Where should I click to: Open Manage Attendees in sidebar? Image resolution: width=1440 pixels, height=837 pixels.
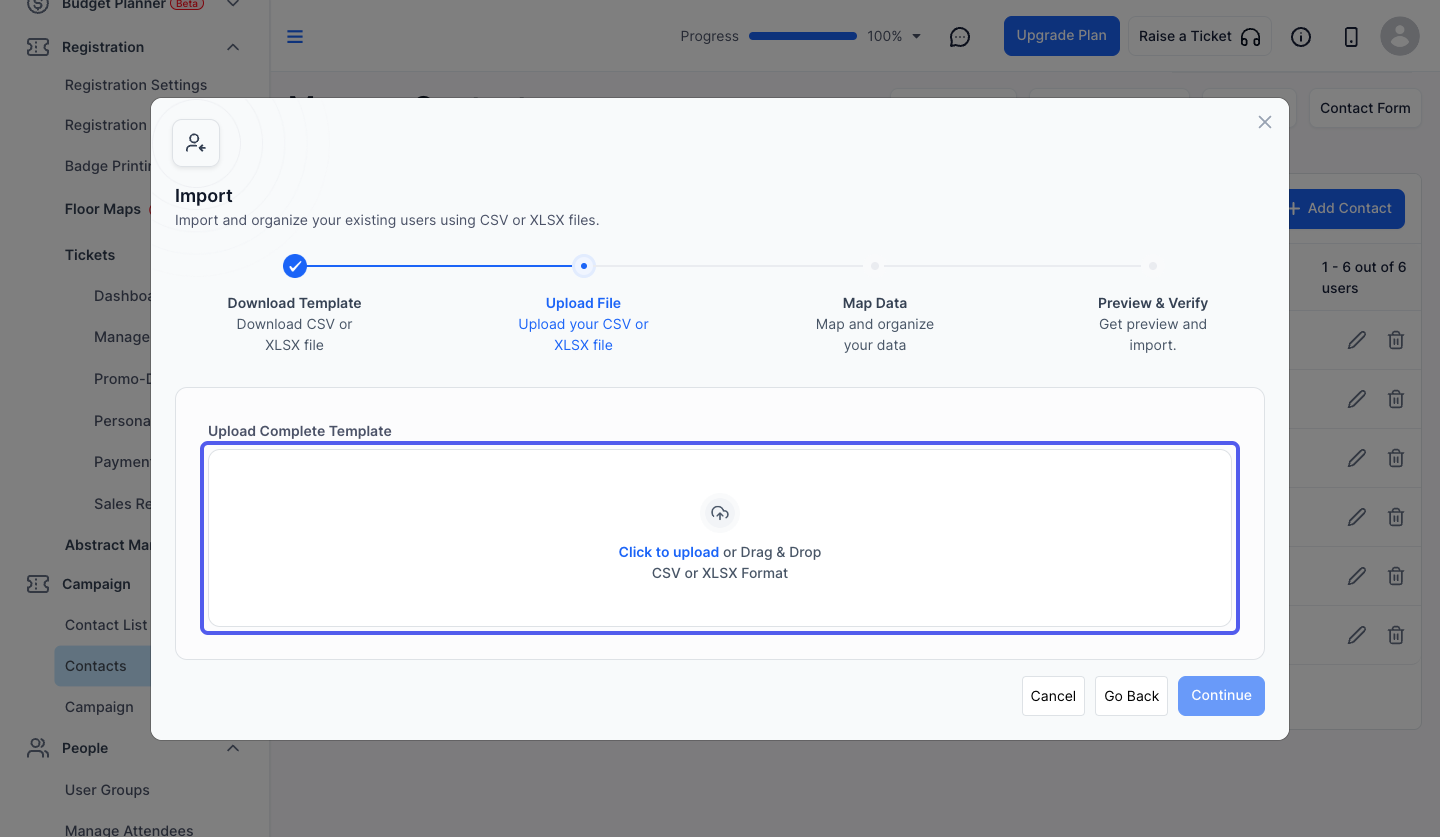pos(129,830)
